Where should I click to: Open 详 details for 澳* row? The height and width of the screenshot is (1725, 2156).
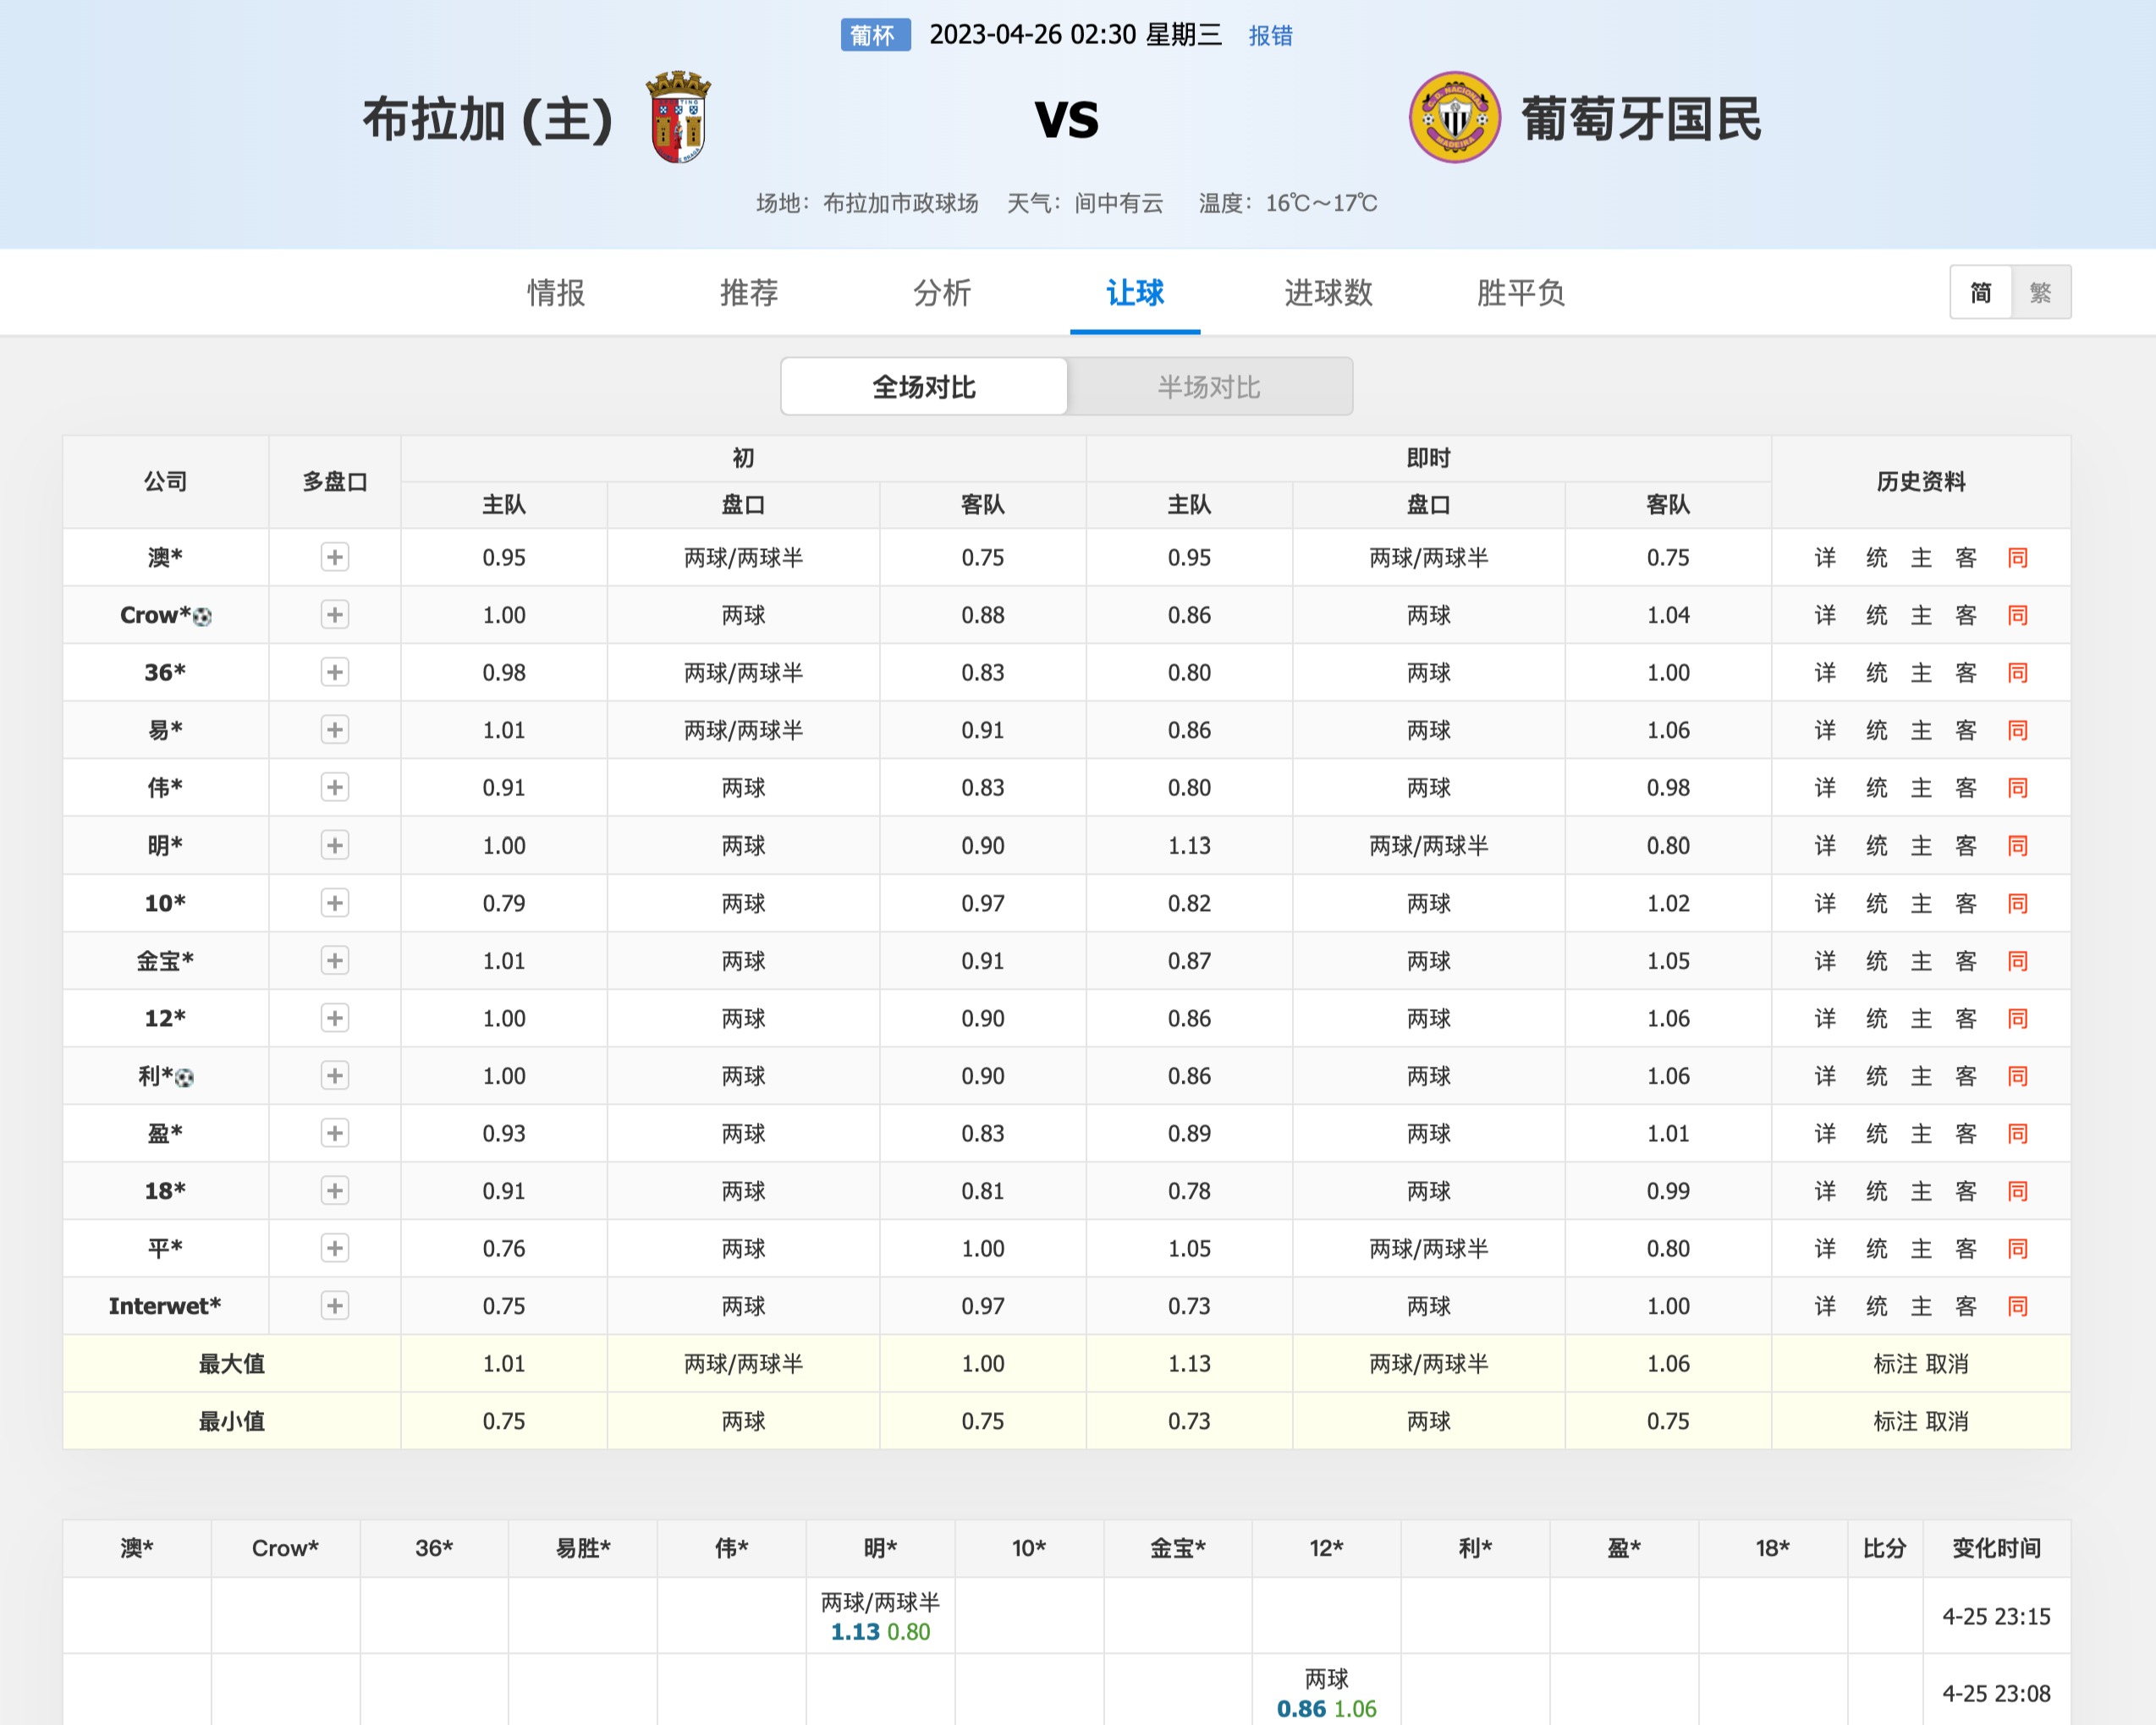point(1825,557)
